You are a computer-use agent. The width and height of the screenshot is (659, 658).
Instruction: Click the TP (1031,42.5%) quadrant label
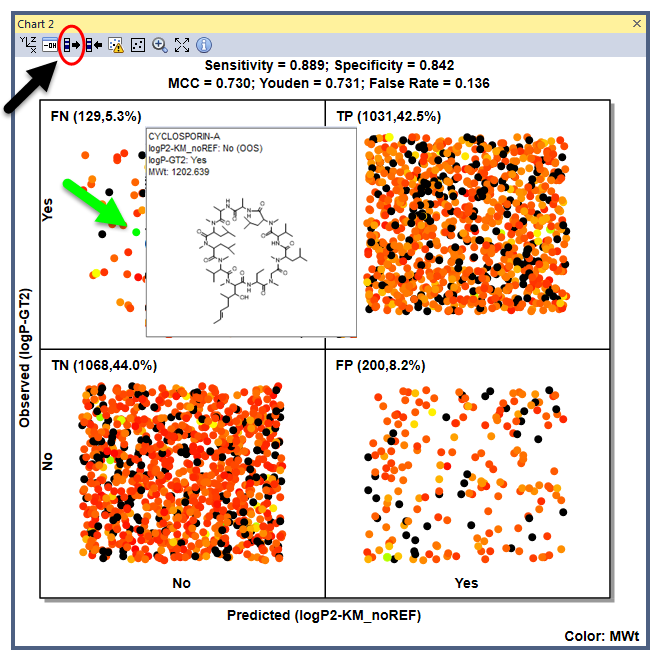[388, 116]
